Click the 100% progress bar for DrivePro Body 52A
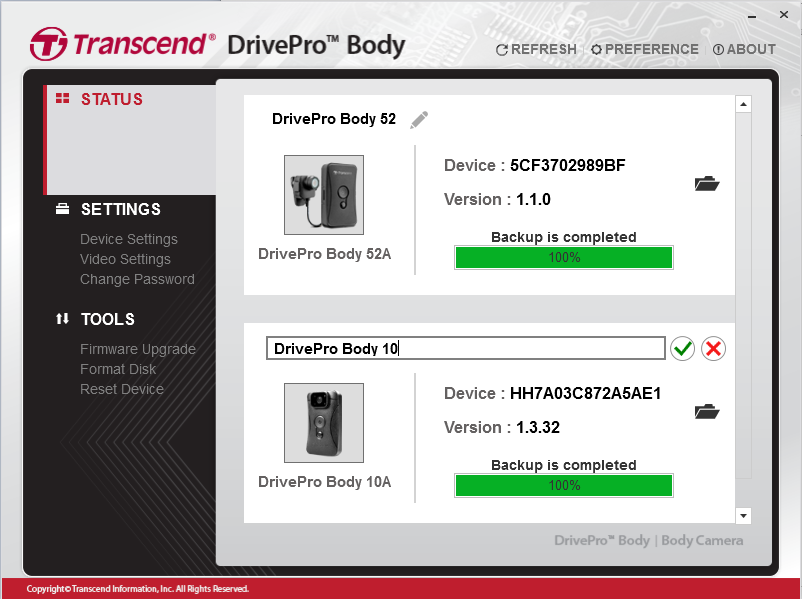 564,257
